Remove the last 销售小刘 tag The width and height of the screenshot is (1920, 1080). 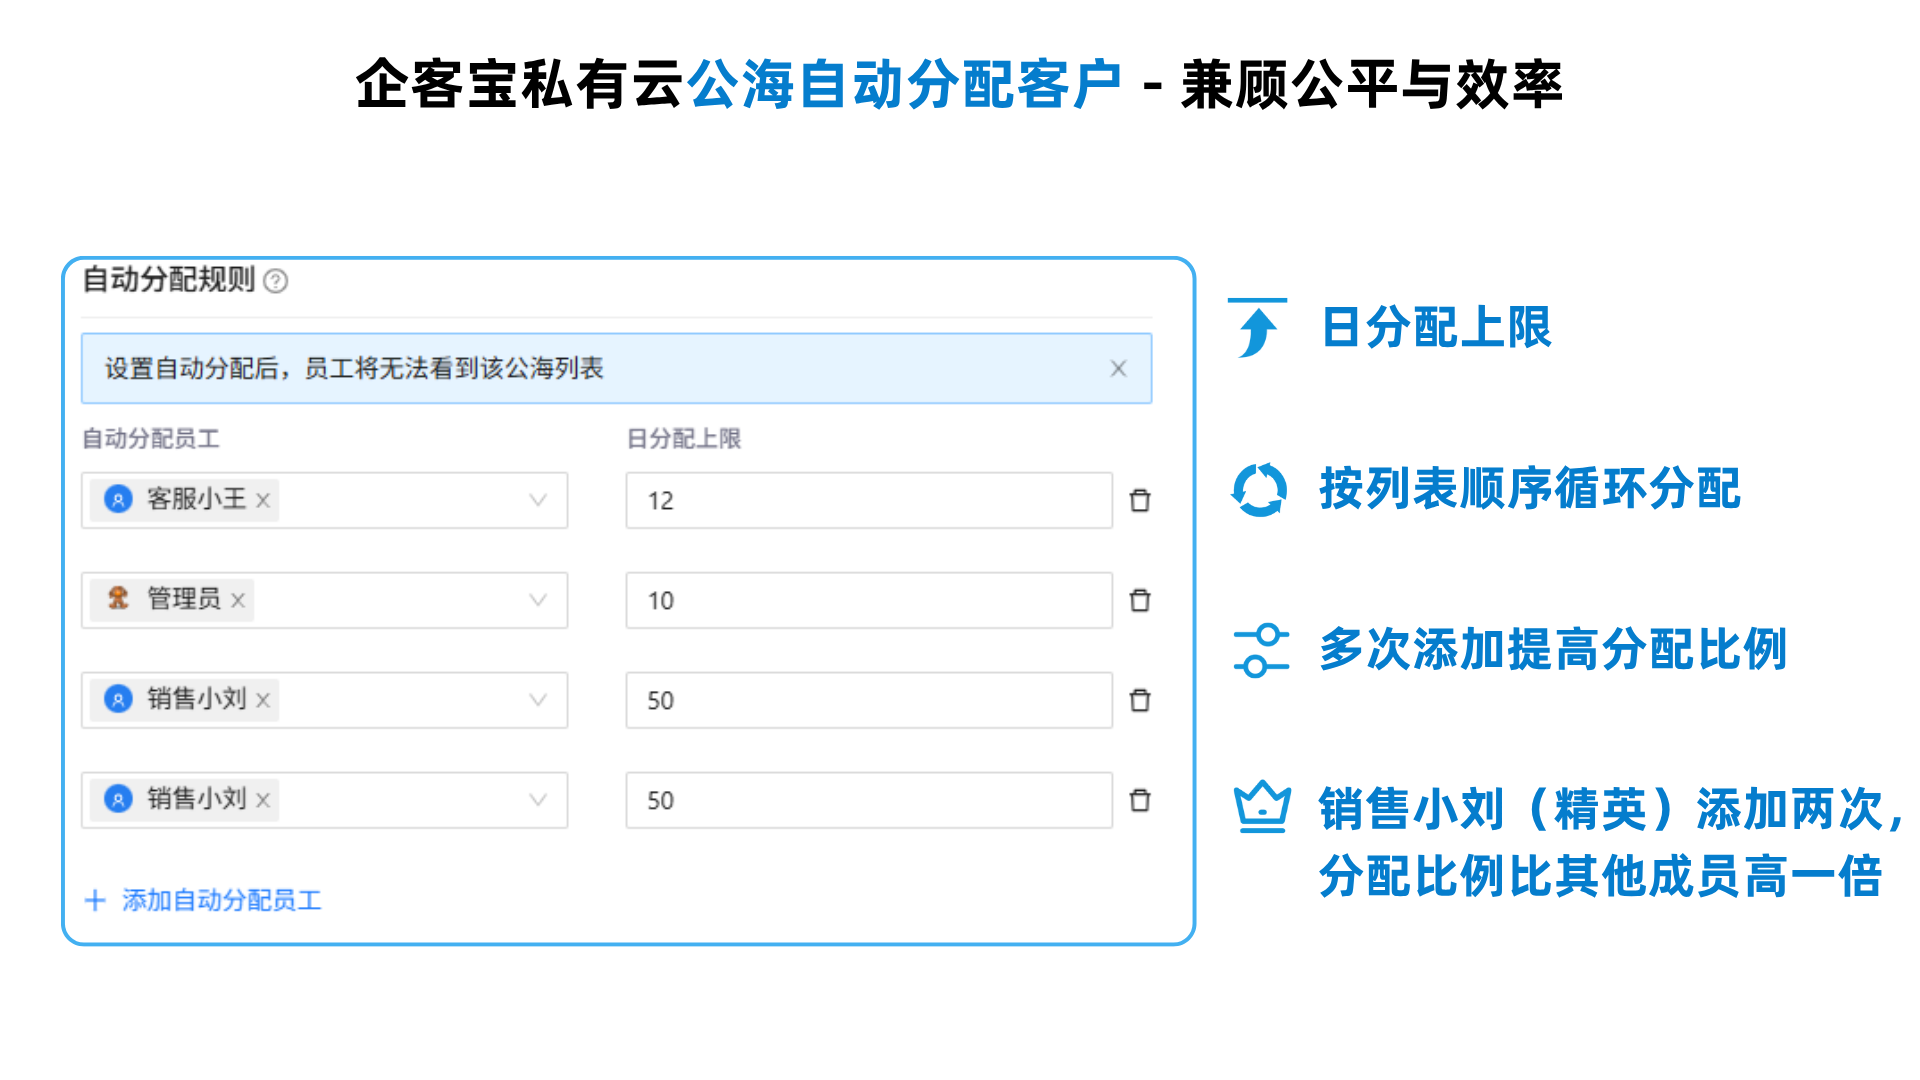point(263,800)
